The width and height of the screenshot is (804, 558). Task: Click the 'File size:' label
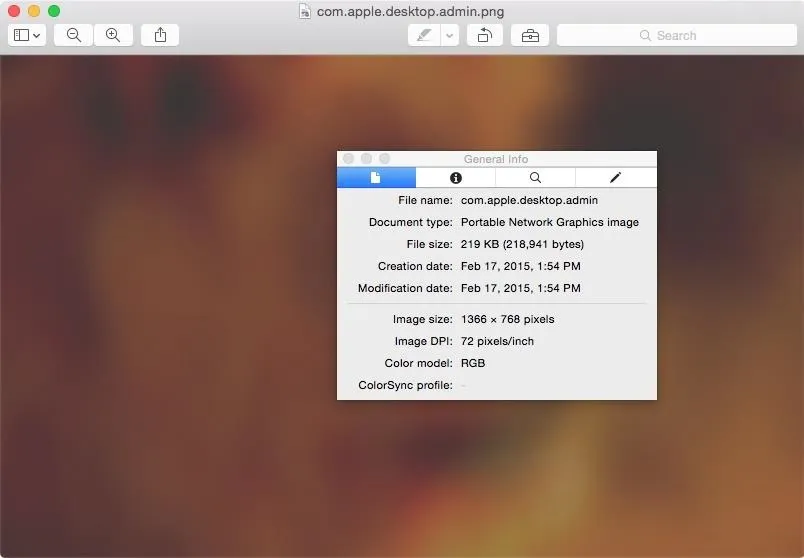[x=430, y=244]
